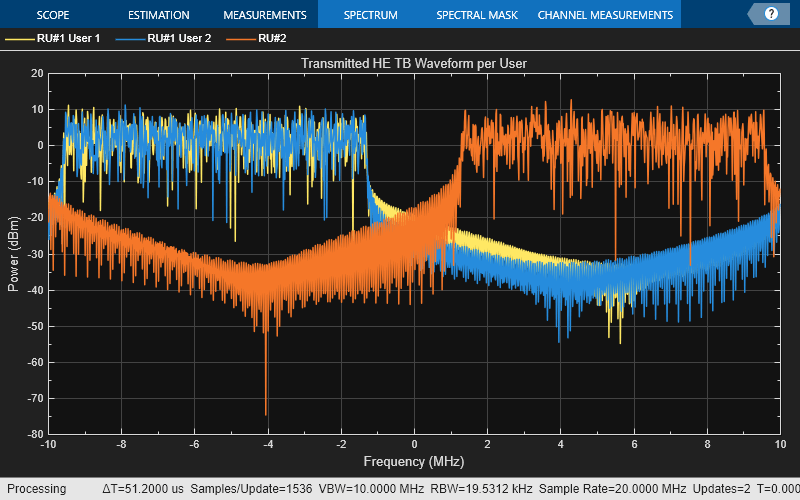Select the SPECTRUM tab

pos(370,15)
